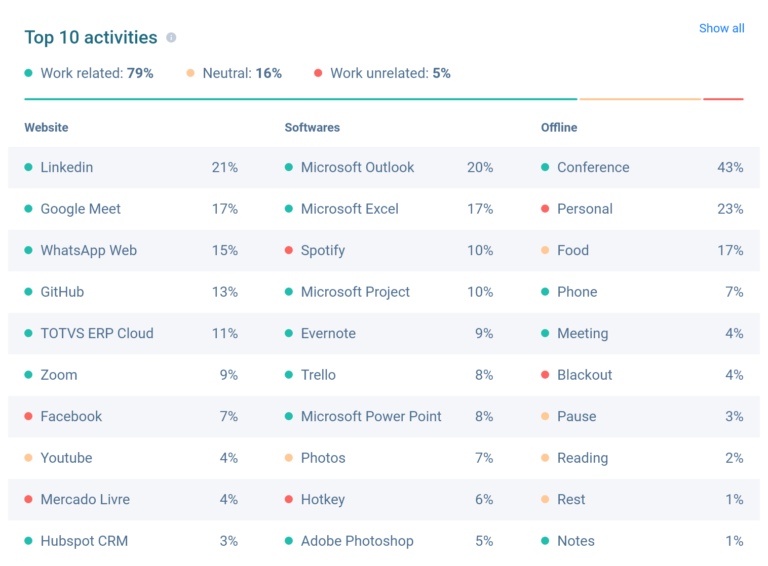Image resolution: width=768 pixels, height=566 pixels.
Task: Click the green Work related legend dot
Action: pos(29,73)
